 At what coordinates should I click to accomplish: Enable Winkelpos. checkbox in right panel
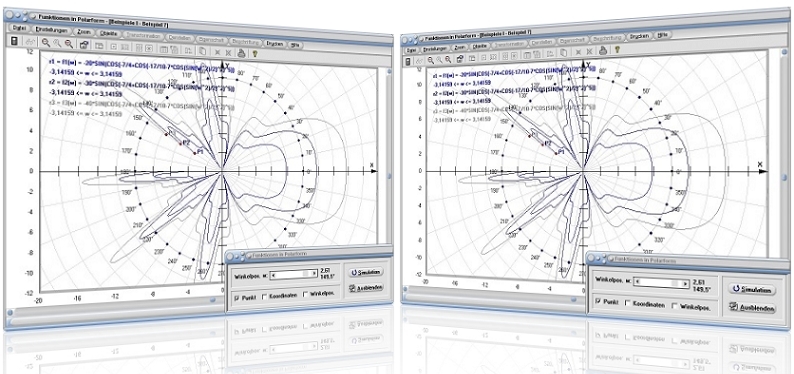(675, 306)
